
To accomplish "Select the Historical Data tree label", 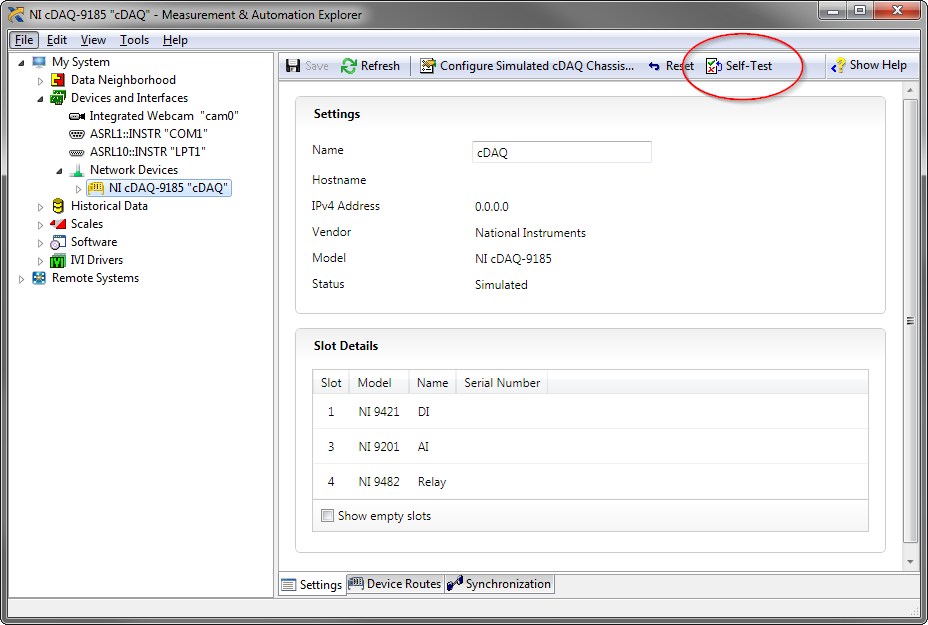I will (x=109, y=206).
